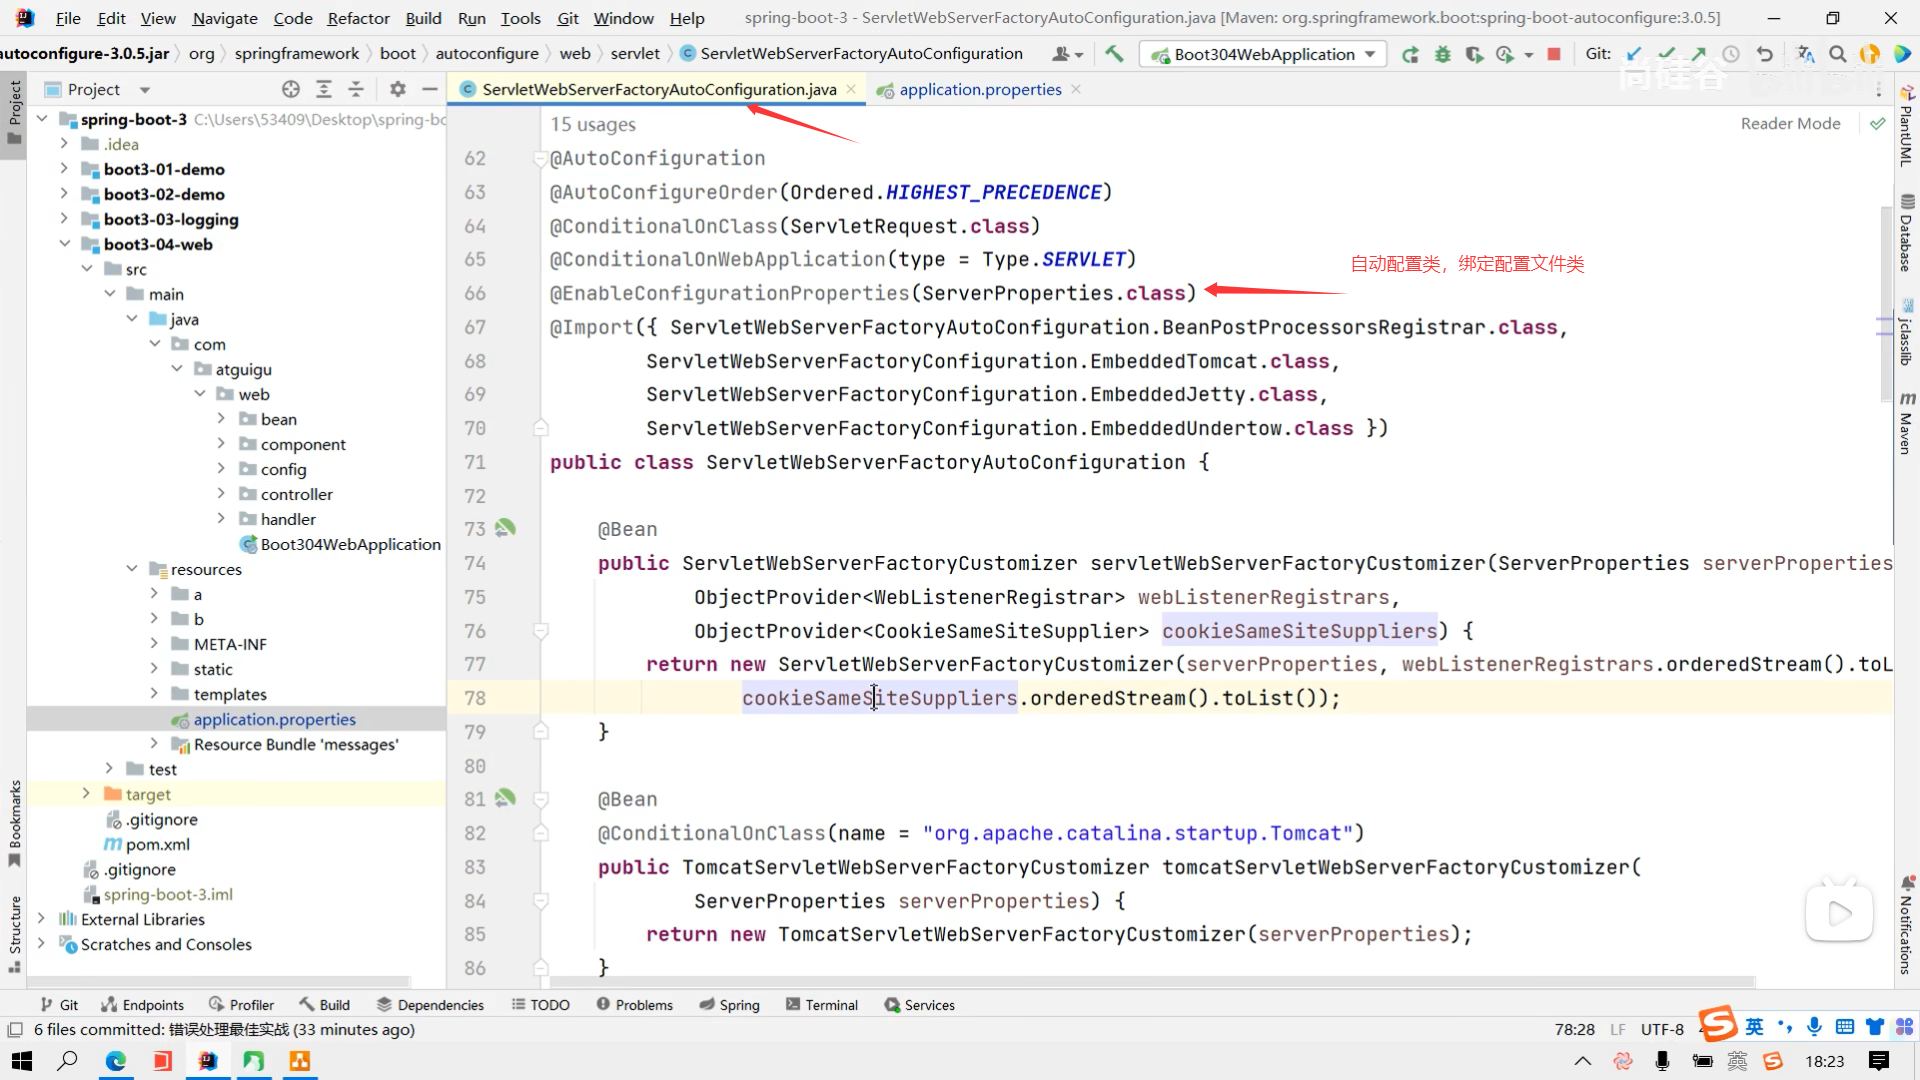Click the Build Project hammer icon
The height and width of the screenshot is (1080, 1920).
tap(1114, 54)
